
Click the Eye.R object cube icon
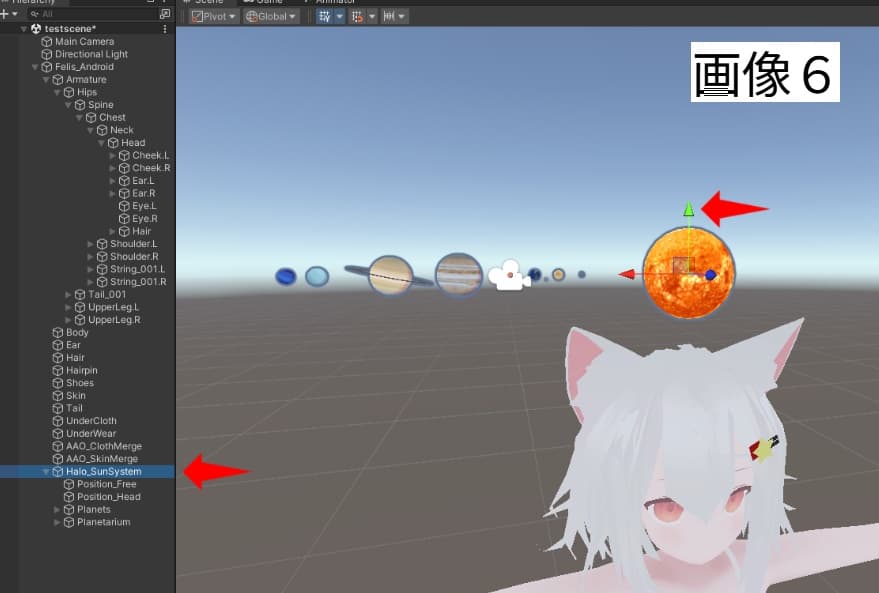point(124,219)
